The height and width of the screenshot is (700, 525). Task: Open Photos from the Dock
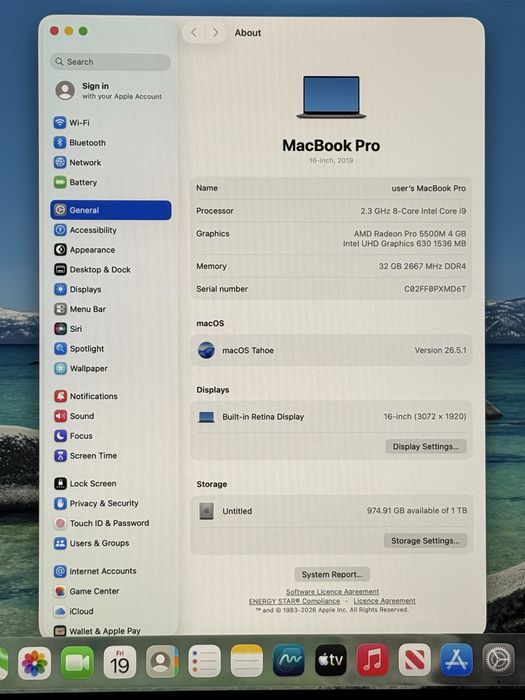coord(34,663)
